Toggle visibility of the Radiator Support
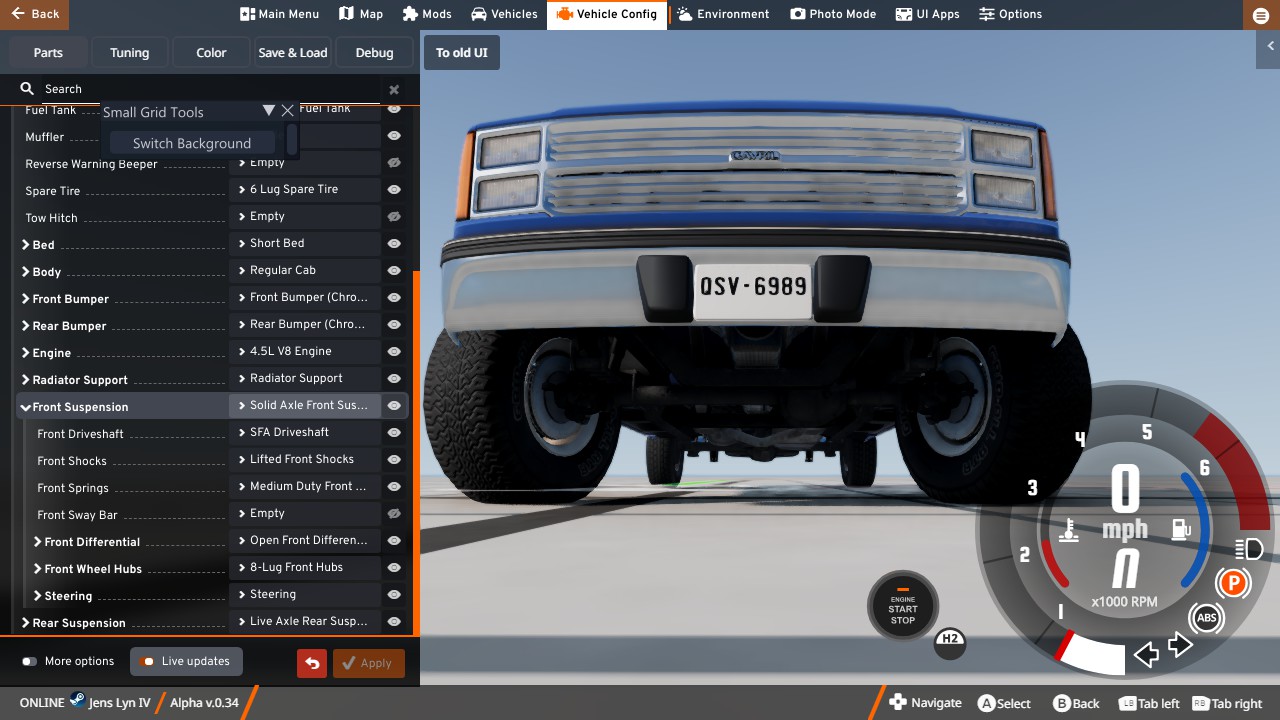The height and width of the screenshot is (720, 1280). [394, 378]
